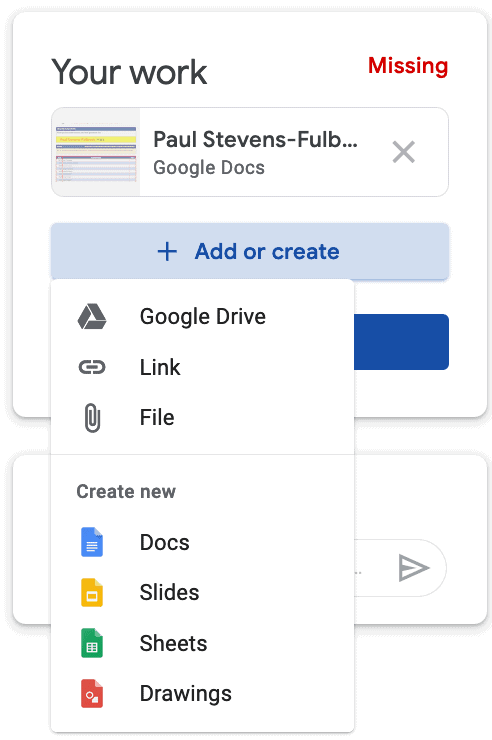
Task: Click the paperclip File icon
Action: [x=92, y=418]
